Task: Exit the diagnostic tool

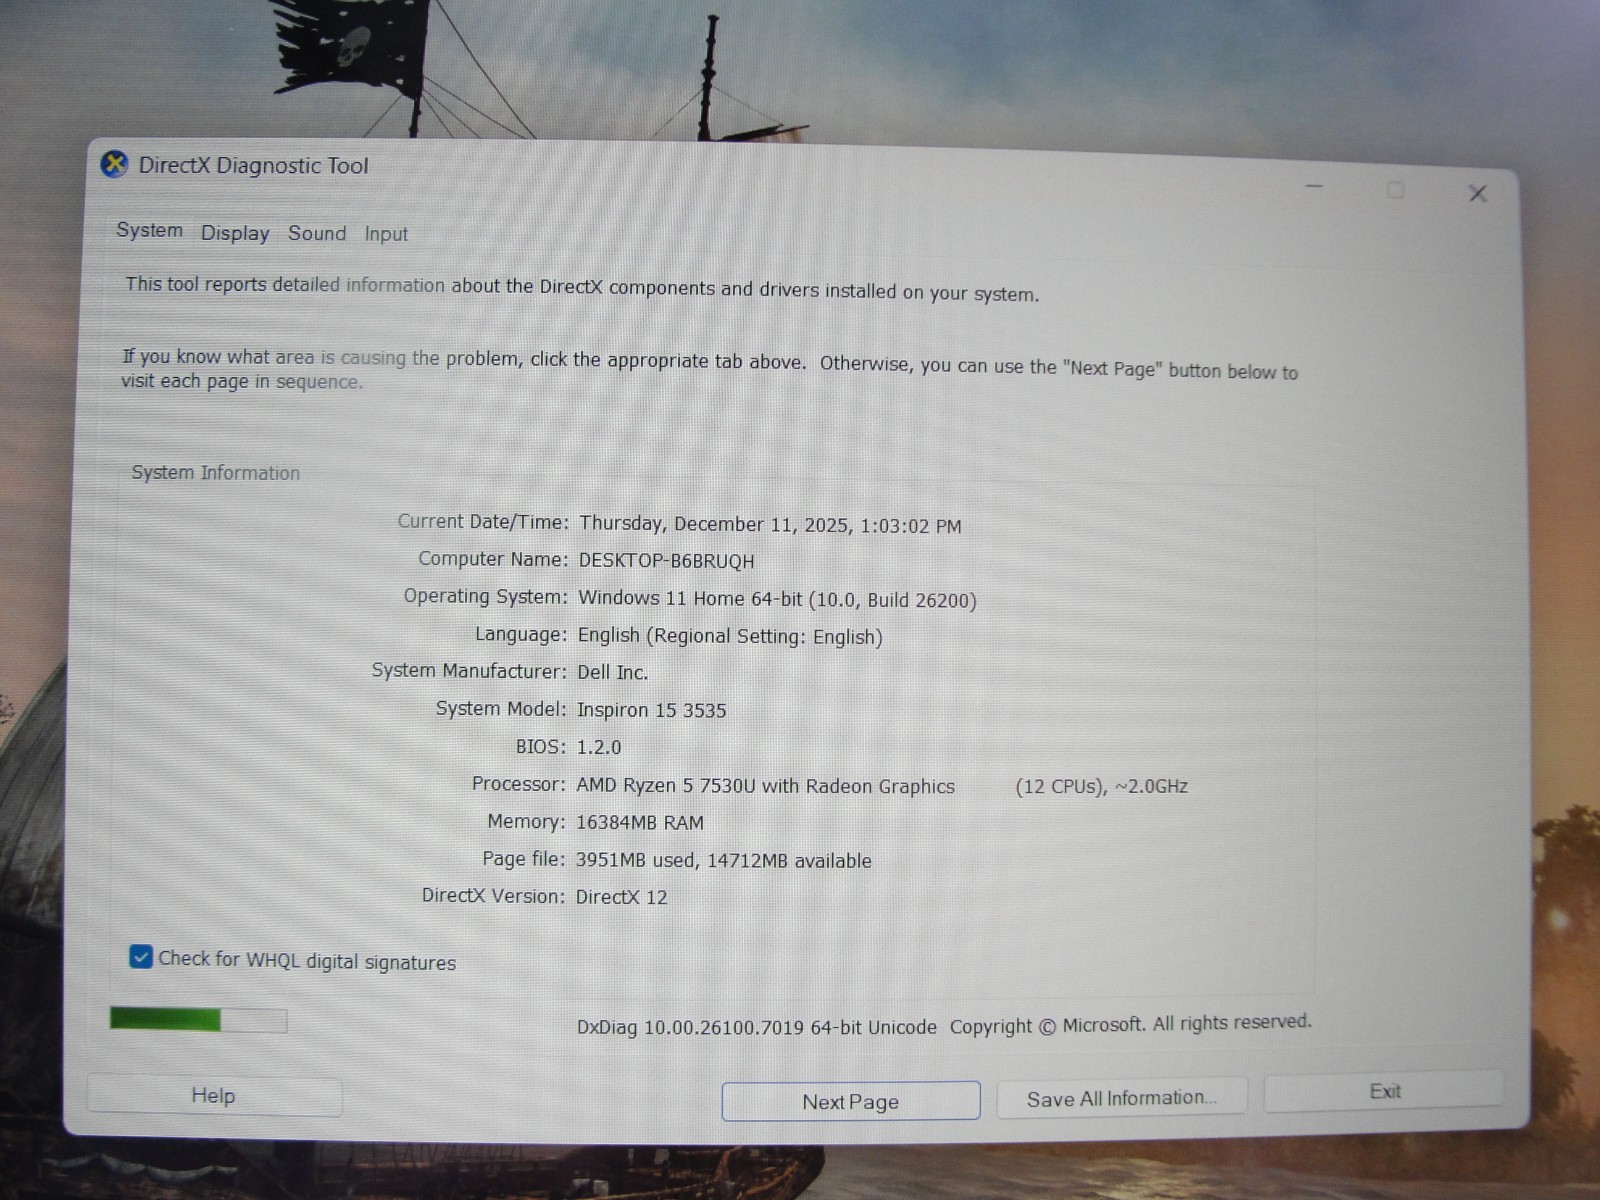Action: coord(1384,1091)
